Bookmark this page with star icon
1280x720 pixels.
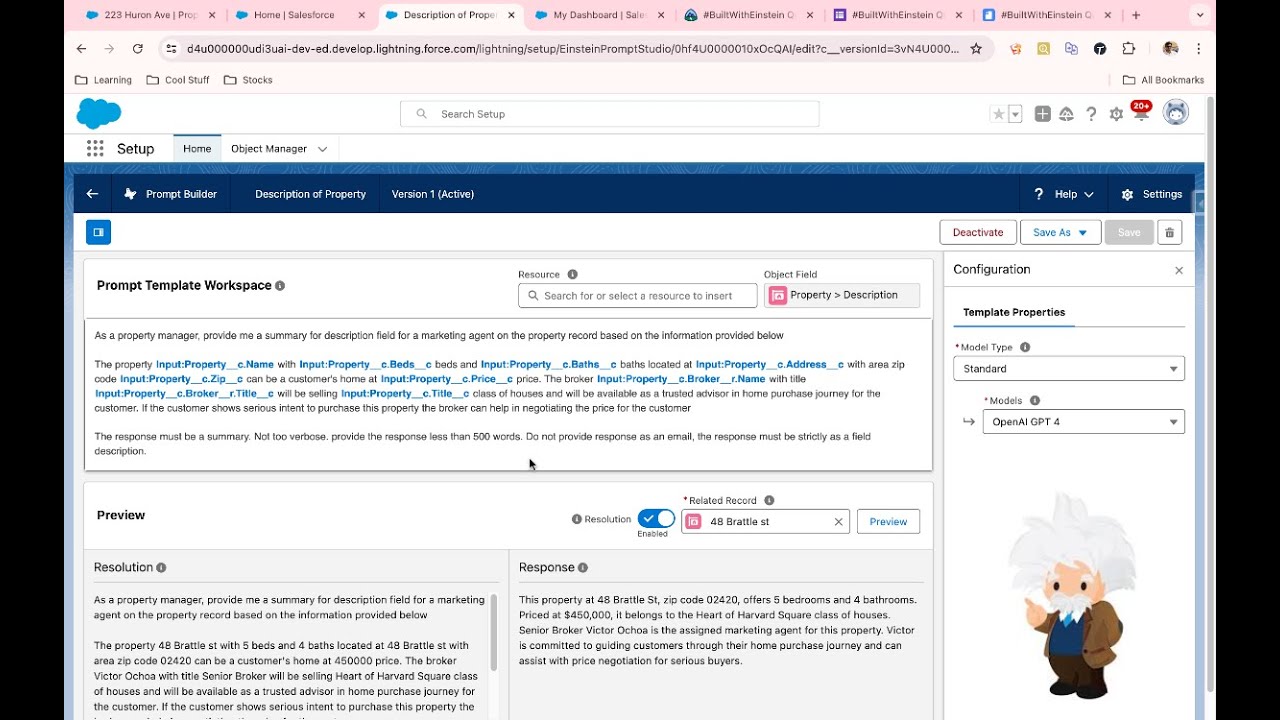976,48
